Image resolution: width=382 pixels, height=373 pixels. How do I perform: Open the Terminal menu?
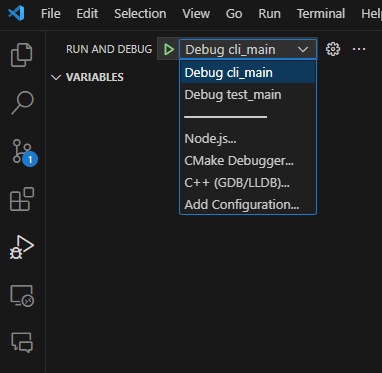(321, 14)
